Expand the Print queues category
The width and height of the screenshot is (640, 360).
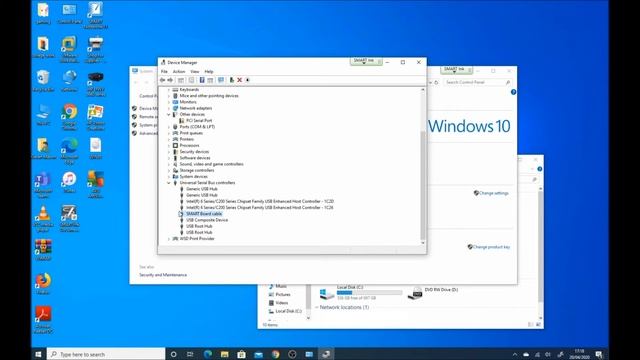169,133
